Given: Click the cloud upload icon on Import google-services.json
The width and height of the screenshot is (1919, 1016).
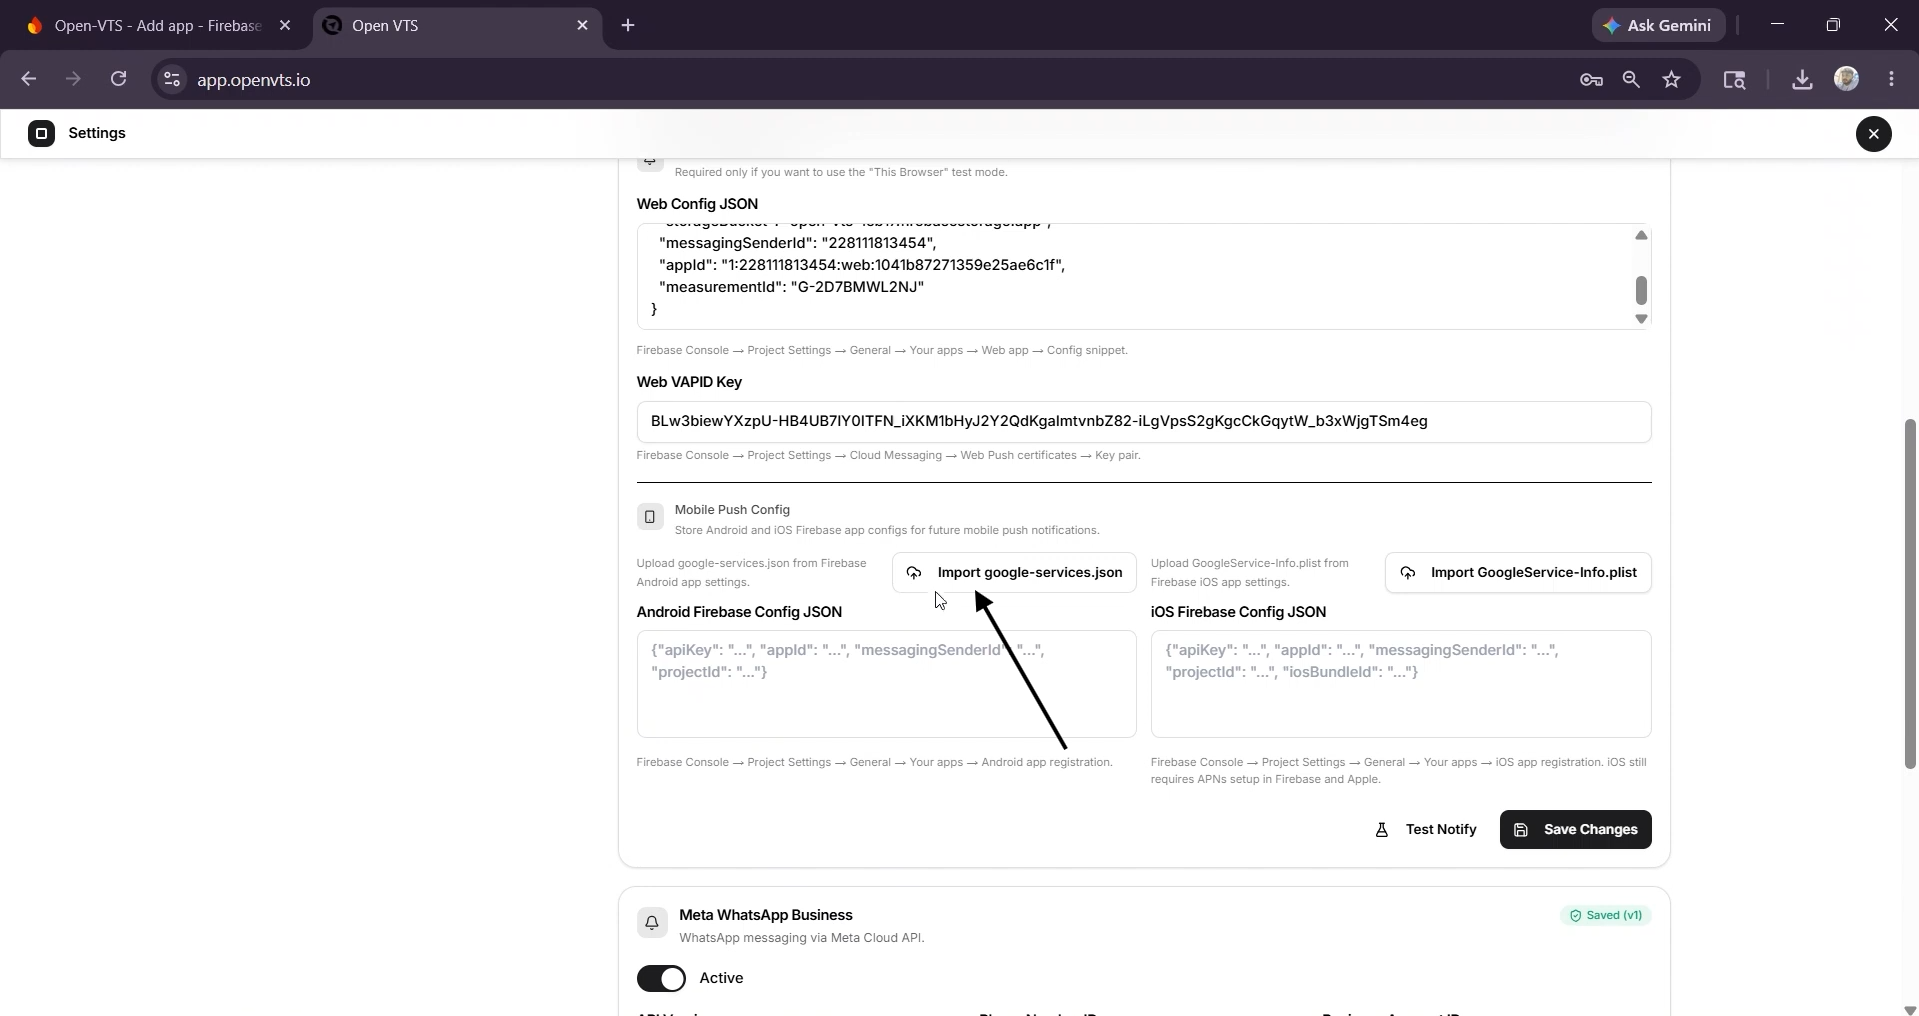Looking at the screenshot, I should pos(914,573).
